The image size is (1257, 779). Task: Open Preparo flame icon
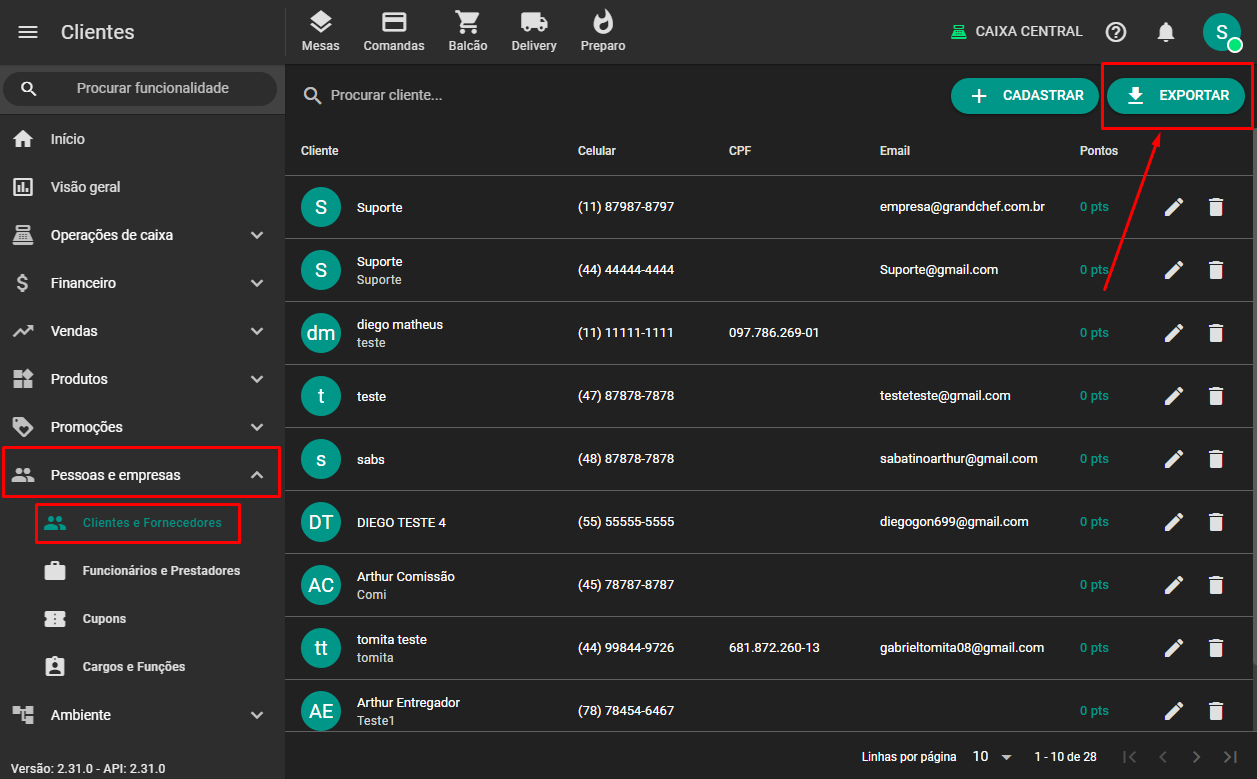click(603, 32)
